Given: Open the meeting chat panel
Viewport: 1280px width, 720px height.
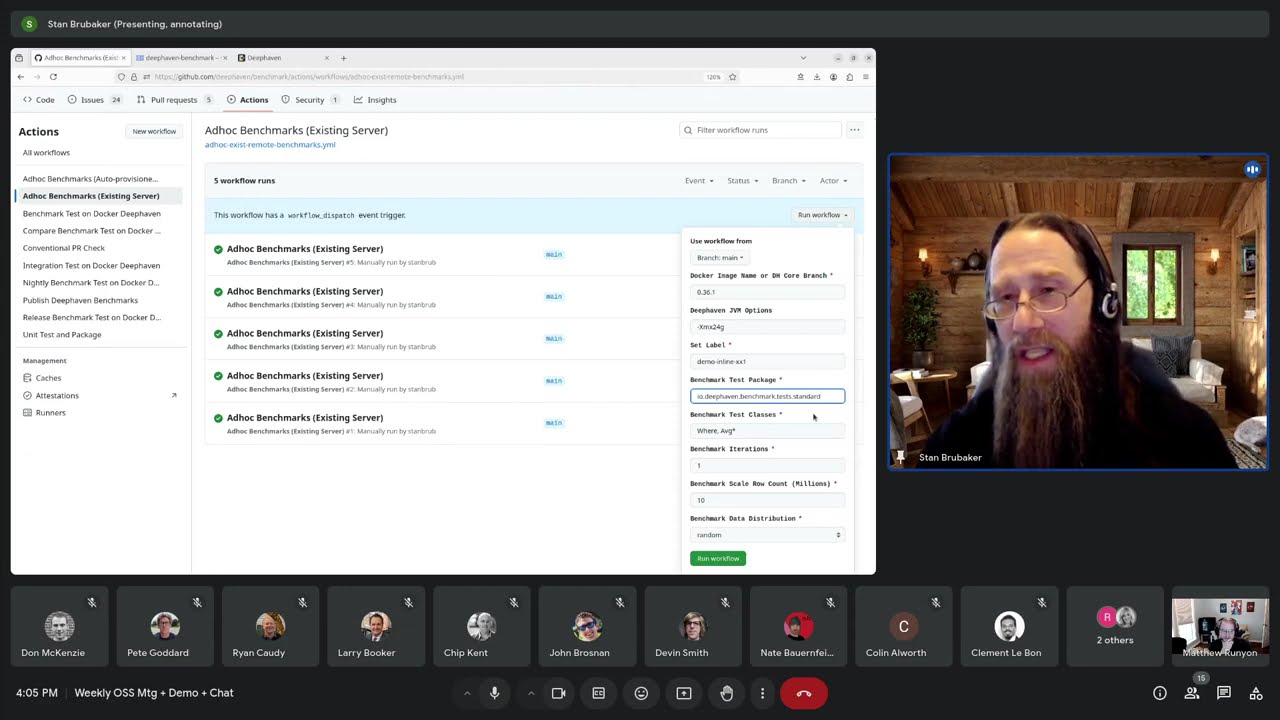Looking at the screenshot, I should click(1224, 693).
